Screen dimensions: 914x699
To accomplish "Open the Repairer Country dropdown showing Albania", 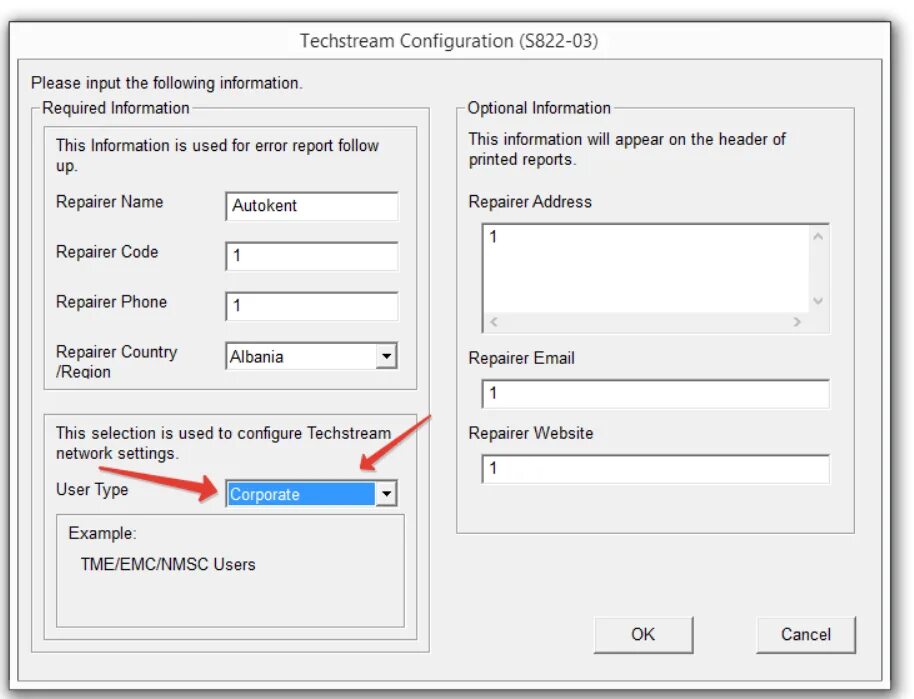I will [x=311, y=356].
